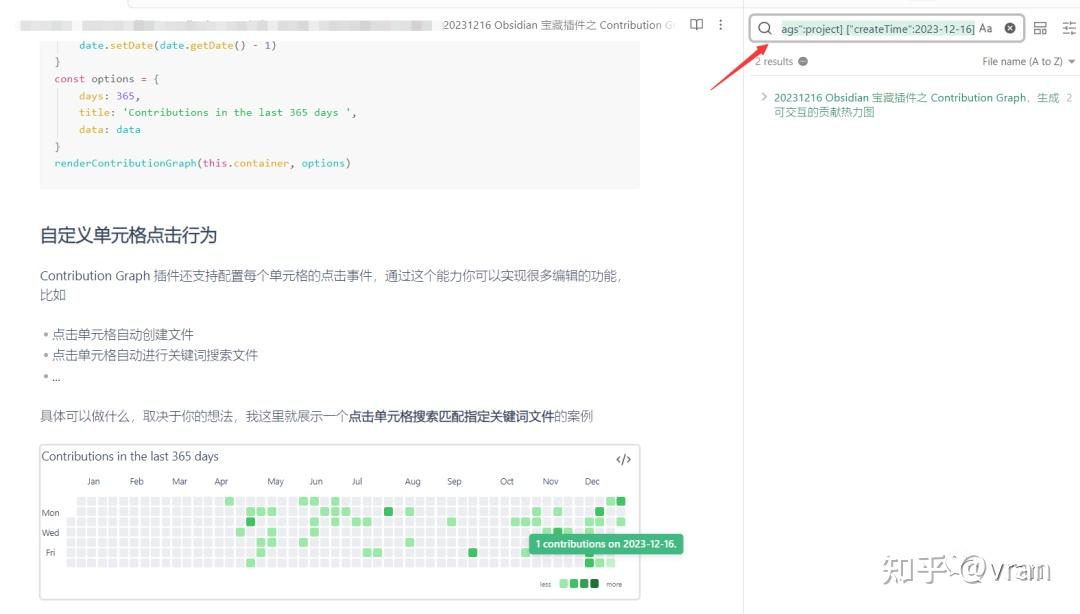Open search settings with the sliders icon
Image resolution: width=1080 pixels, height=614 pixels.
click(1068, 28)
